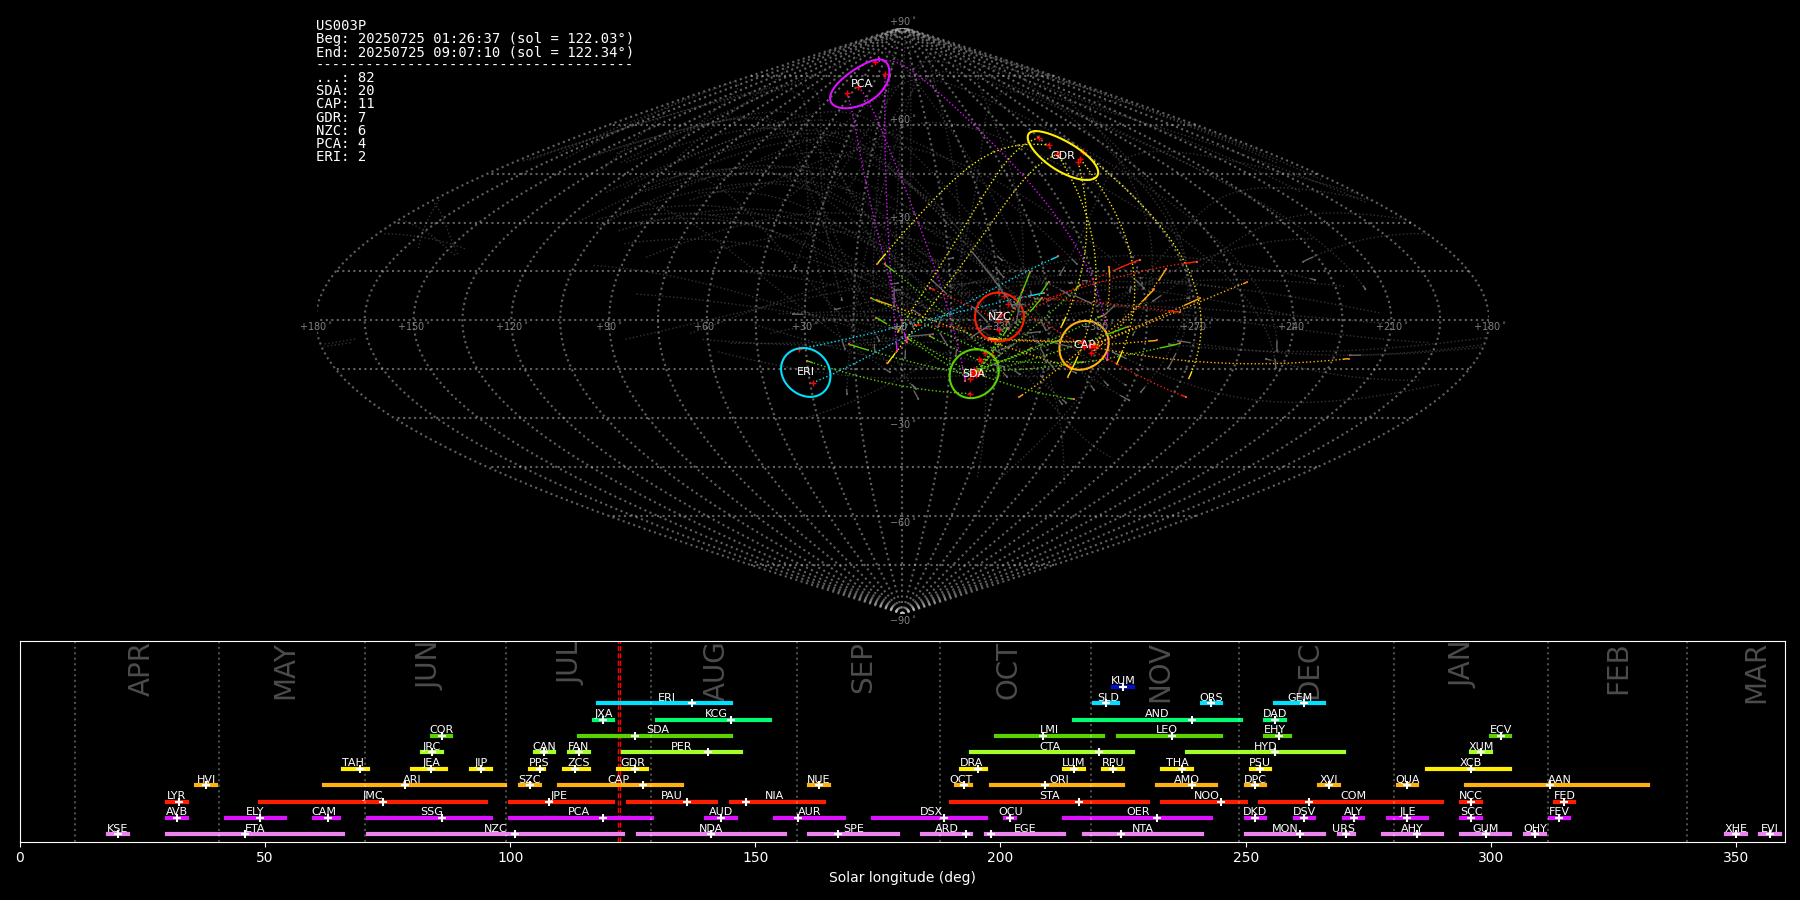The width and height of the screenshot is (1800, 900).
Task: Click the red dashed current solar longitude line
Action: tap(619, 740)
